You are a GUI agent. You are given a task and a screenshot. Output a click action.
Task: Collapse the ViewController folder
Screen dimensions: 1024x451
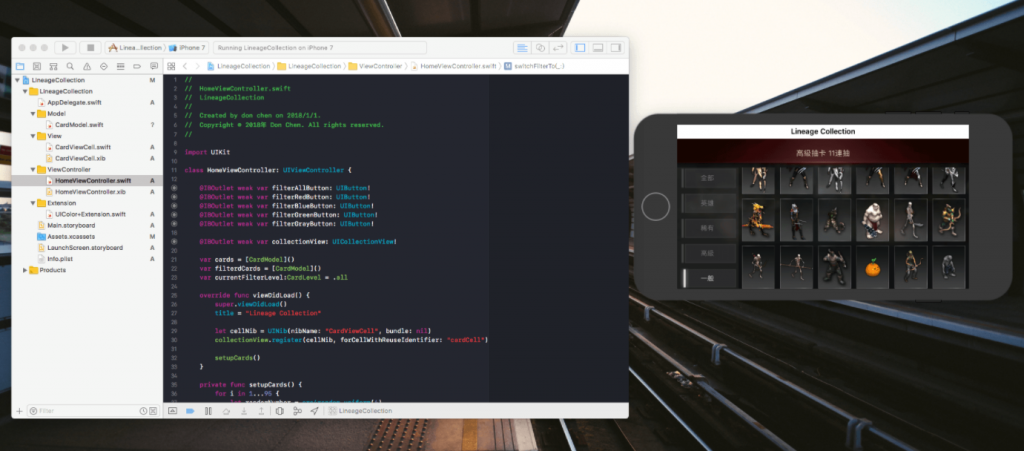coord(33,169)
